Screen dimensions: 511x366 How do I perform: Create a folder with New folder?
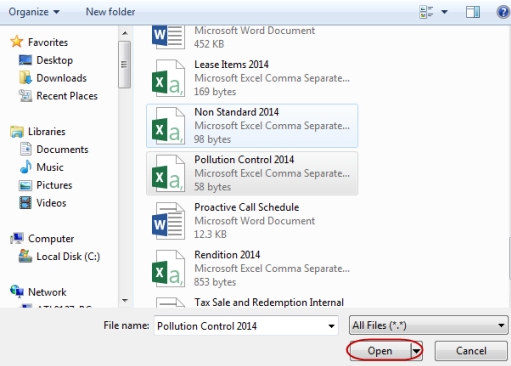coord(110,12)
